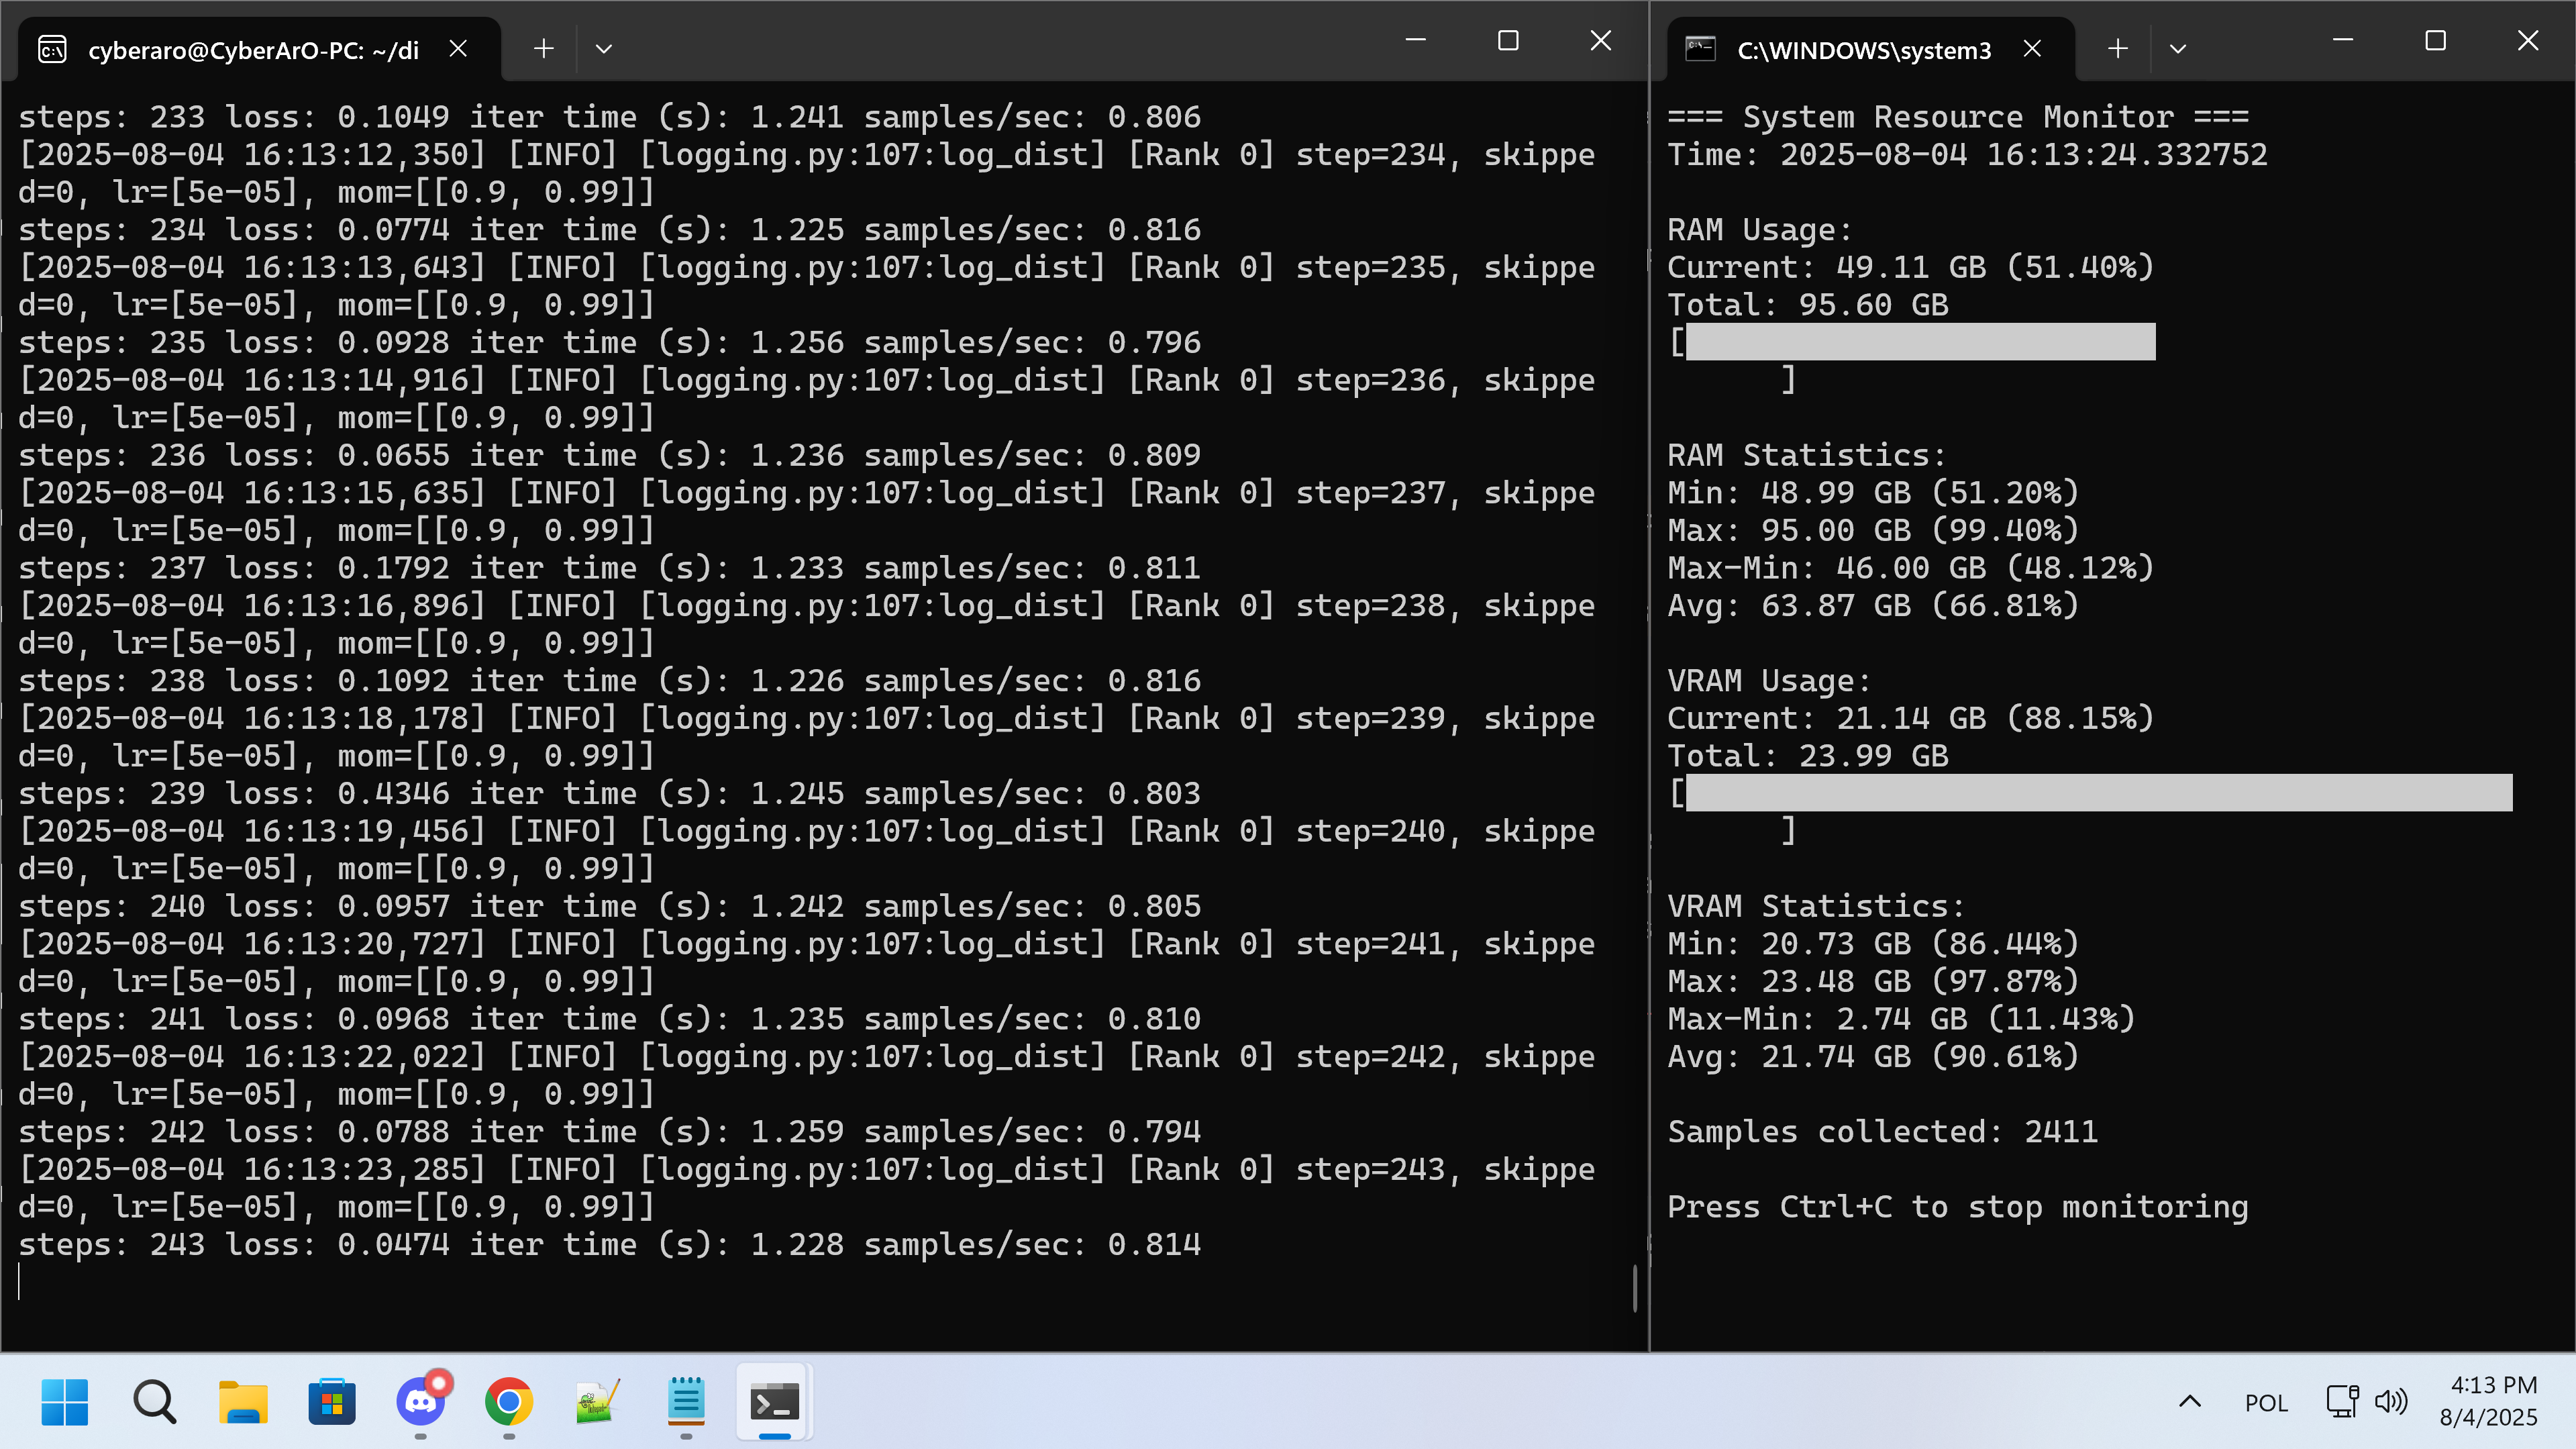Open taskbar Search
The width and height of the screenshot is (2576, 1449).
pyautogui.click(x=154, y=1402)
